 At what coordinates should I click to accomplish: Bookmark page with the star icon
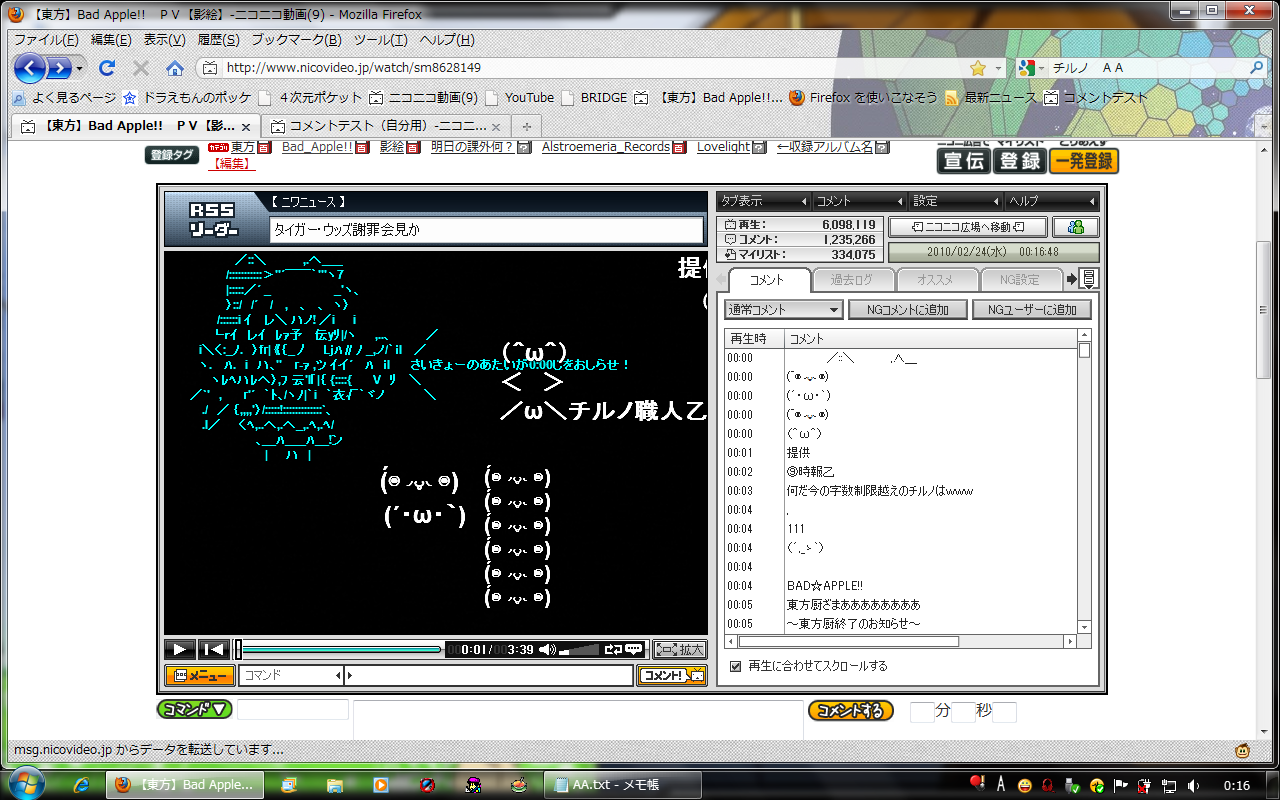pos(978,68)
